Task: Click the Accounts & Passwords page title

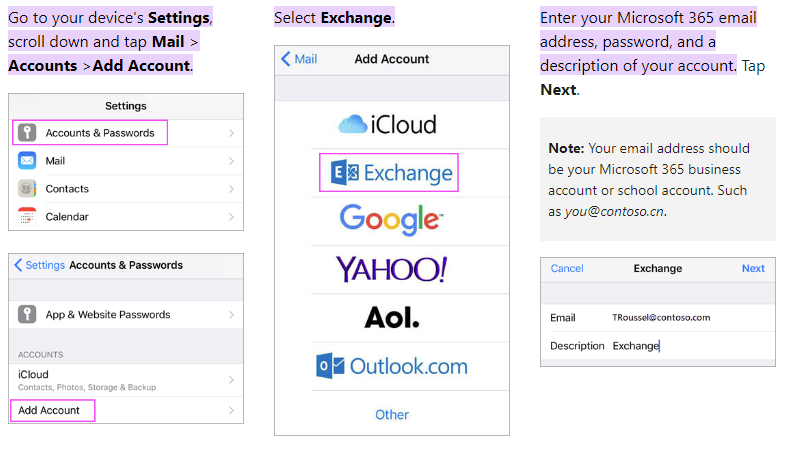Action: 126,265
